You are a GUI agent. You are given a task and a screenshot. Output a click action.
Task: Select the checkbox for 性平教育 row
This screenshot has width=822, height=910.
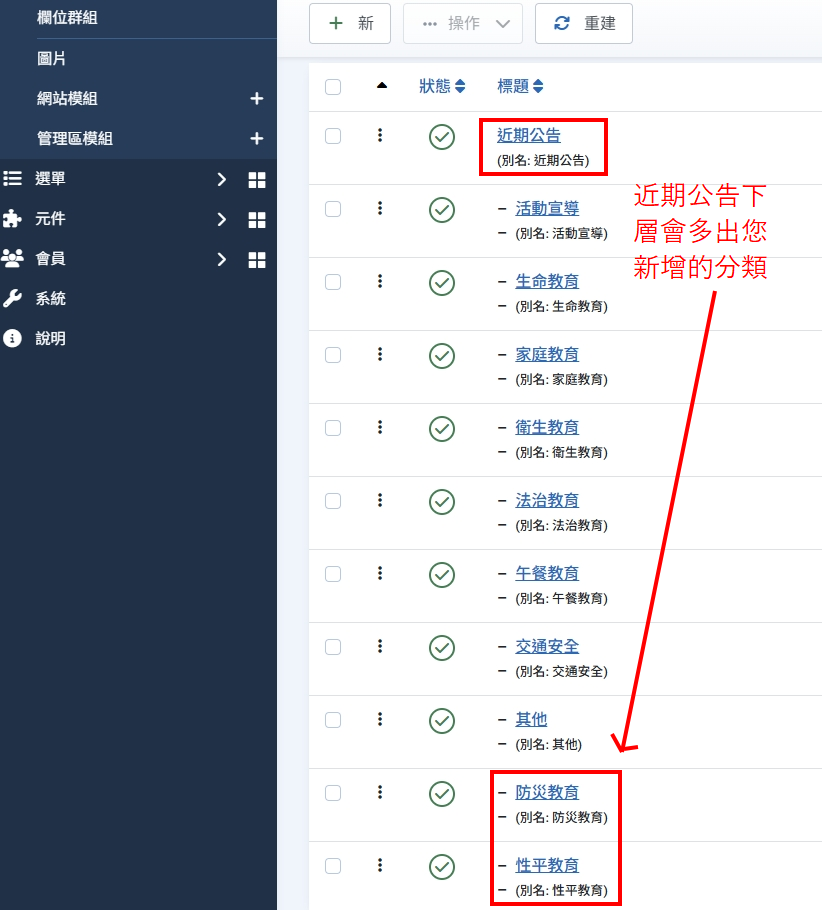(x=333, y=866)
